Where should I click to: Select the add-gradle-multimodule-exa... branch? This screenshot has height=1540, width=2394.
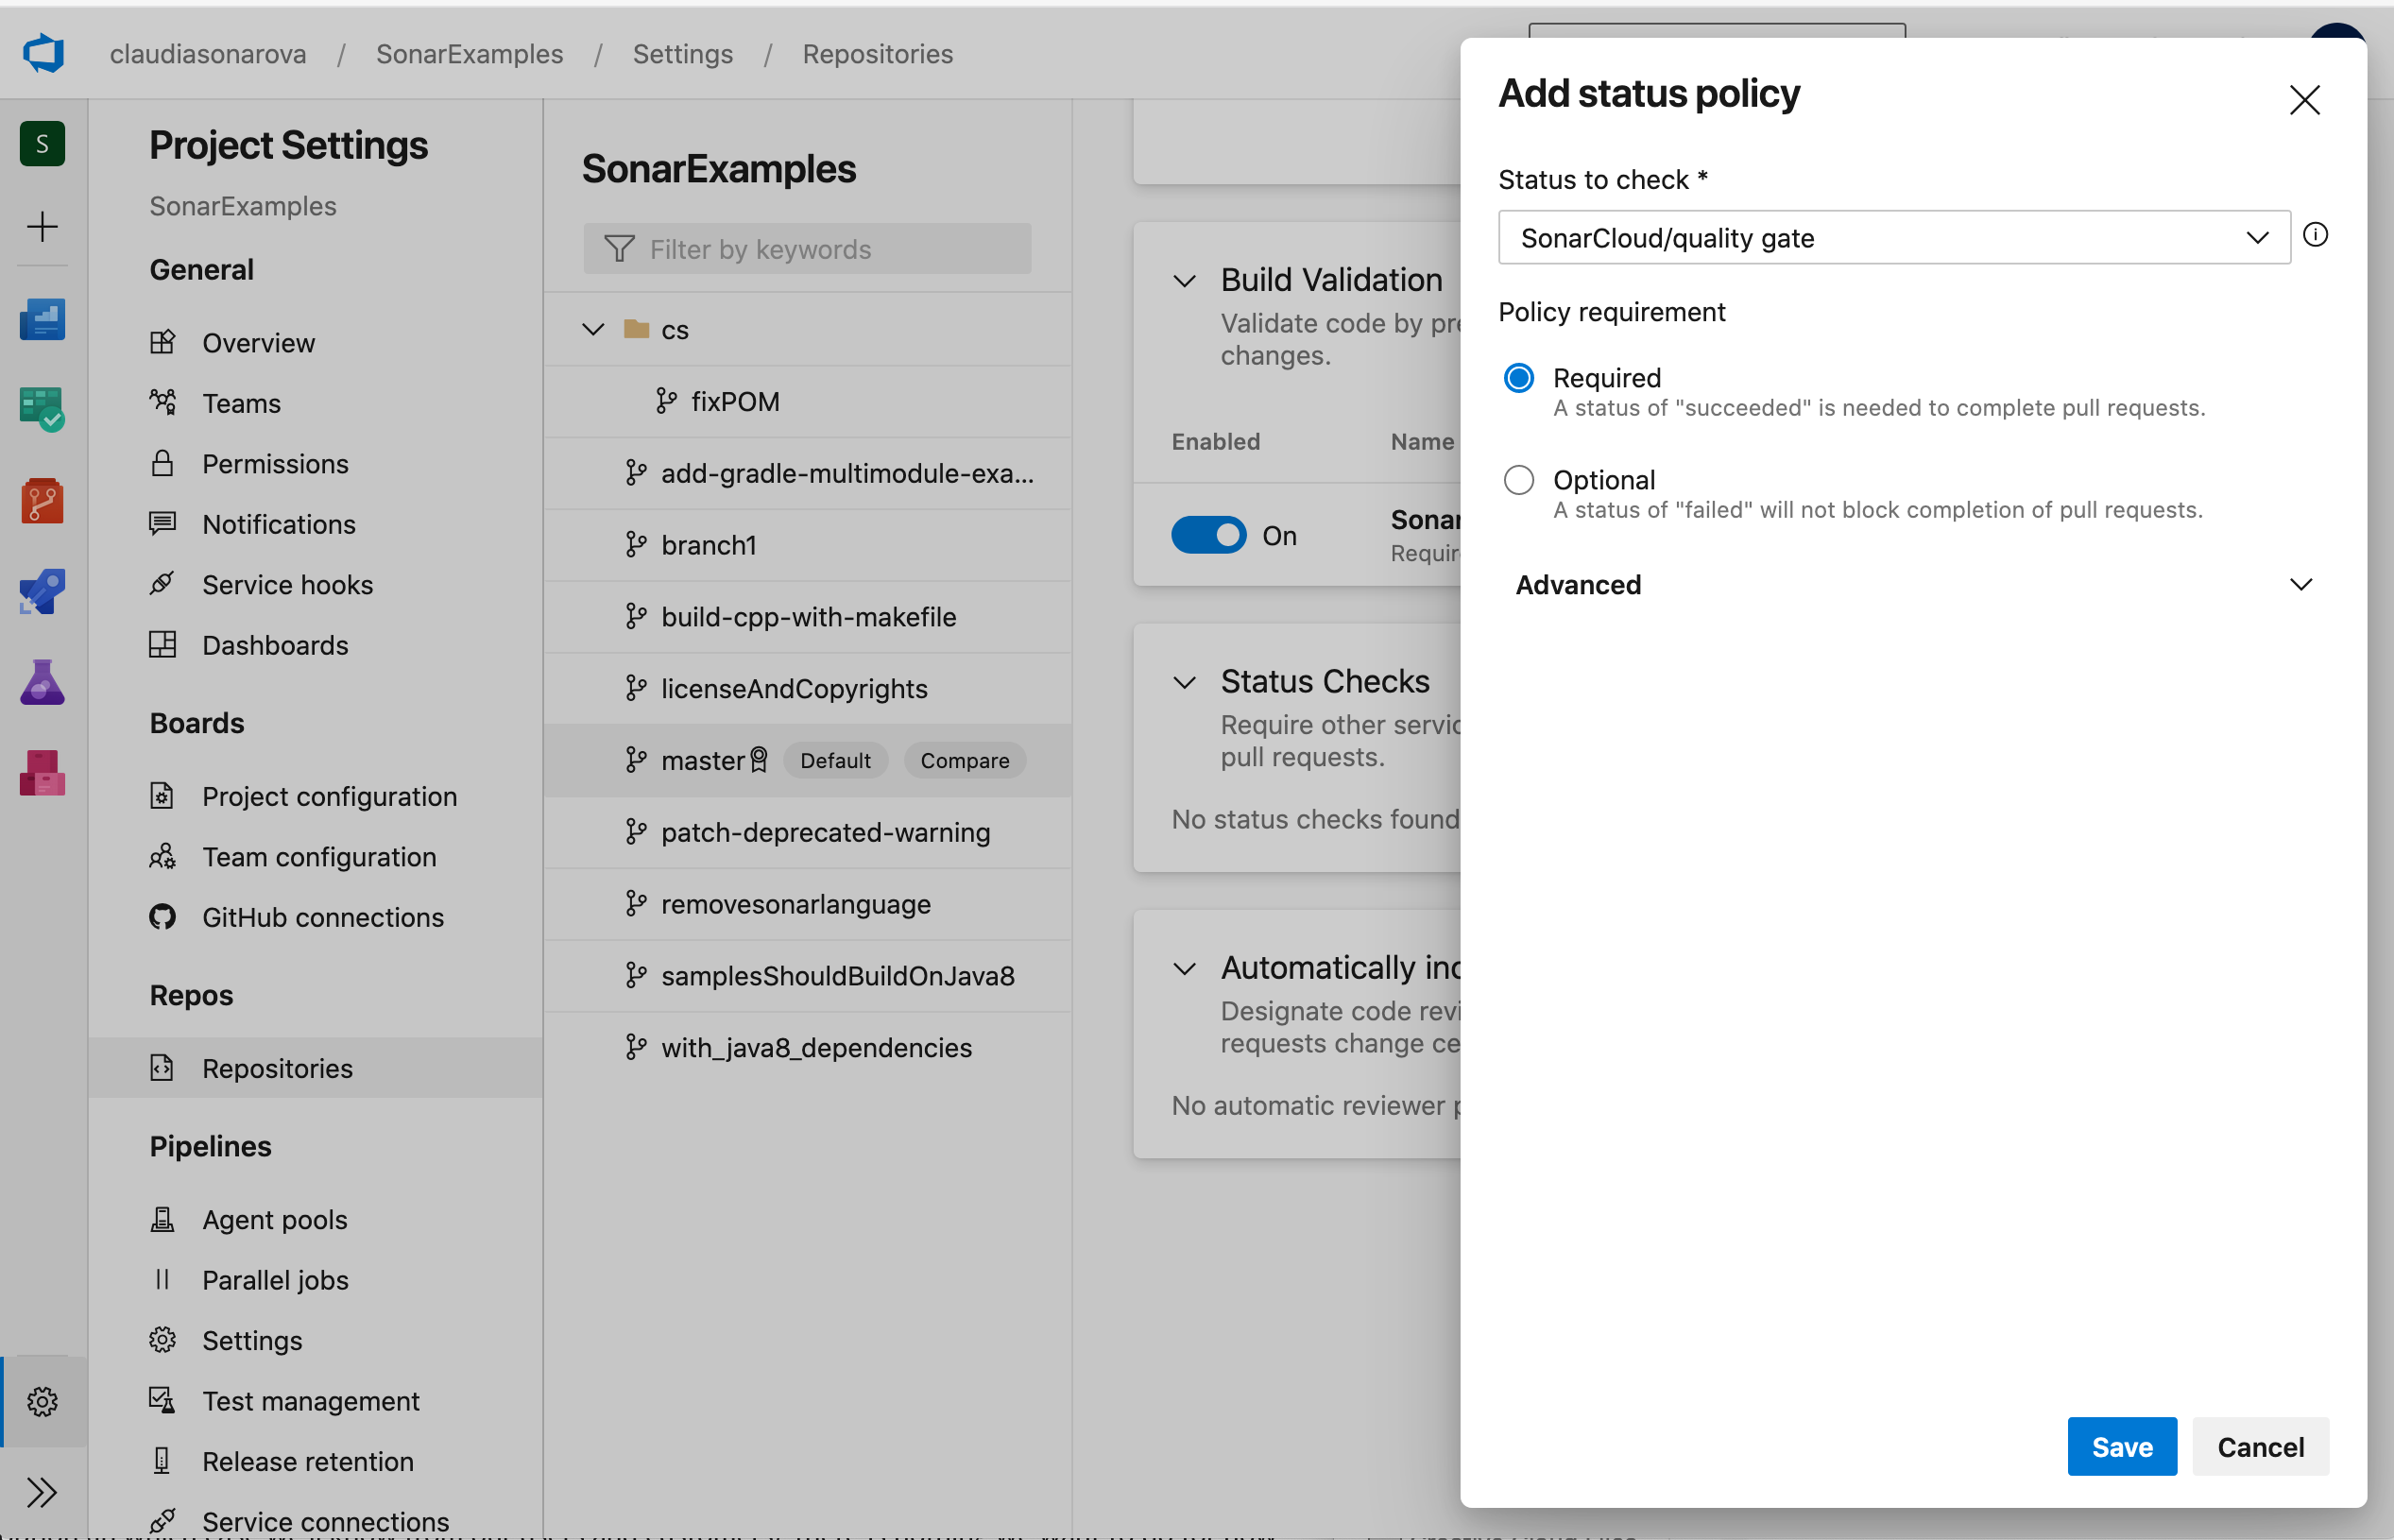pos(807,472)
